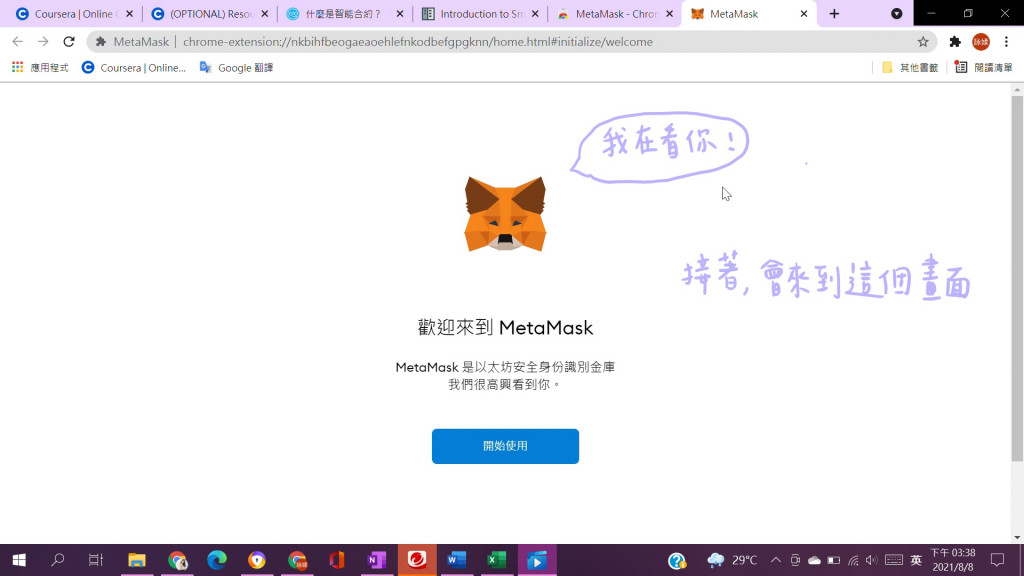Close the MetaMask - Chrome store tab

coord(669,14)
